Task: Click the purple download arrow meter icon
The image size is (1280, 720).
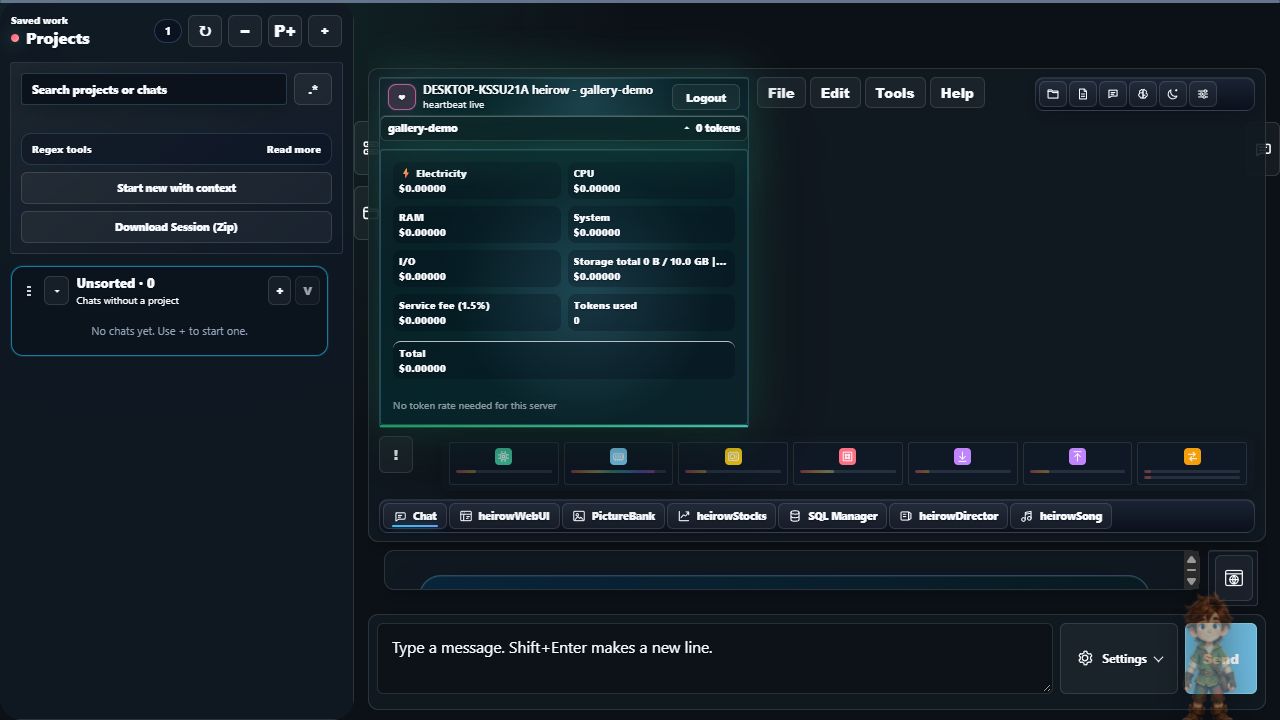Action: (x=962, y=456)
